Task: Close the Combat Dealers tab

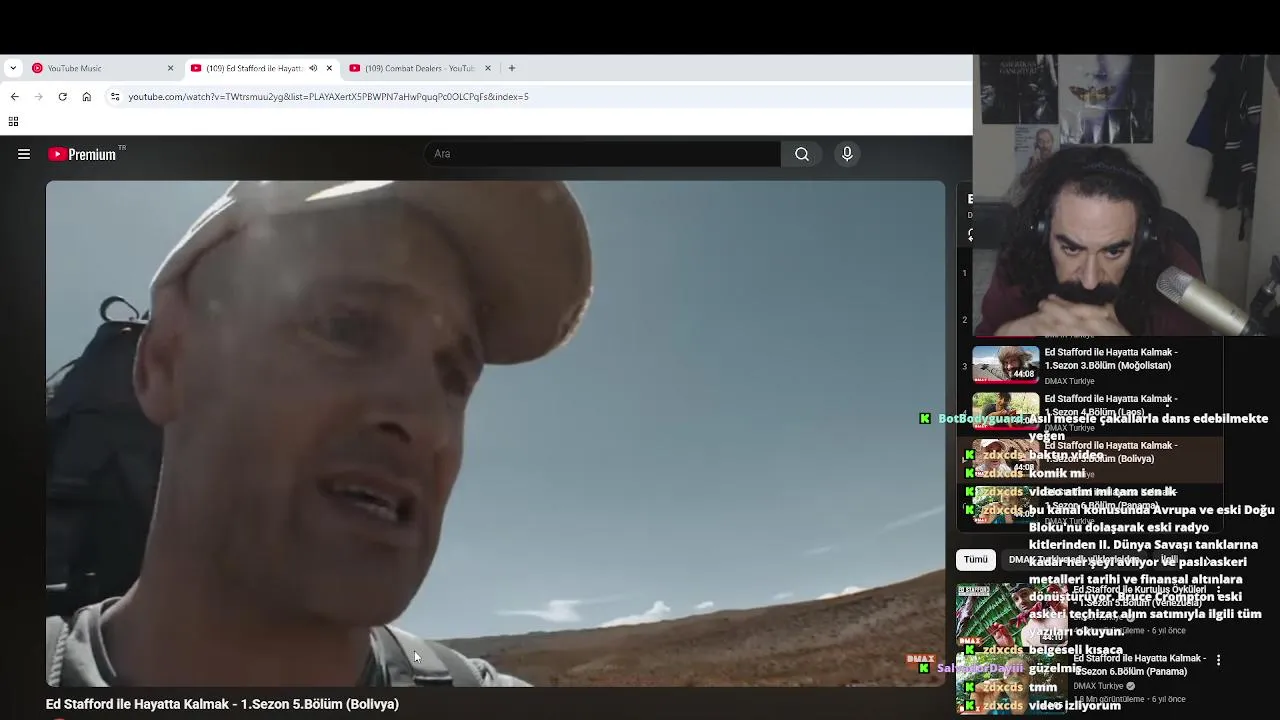Action: click(x=488, y=68)
